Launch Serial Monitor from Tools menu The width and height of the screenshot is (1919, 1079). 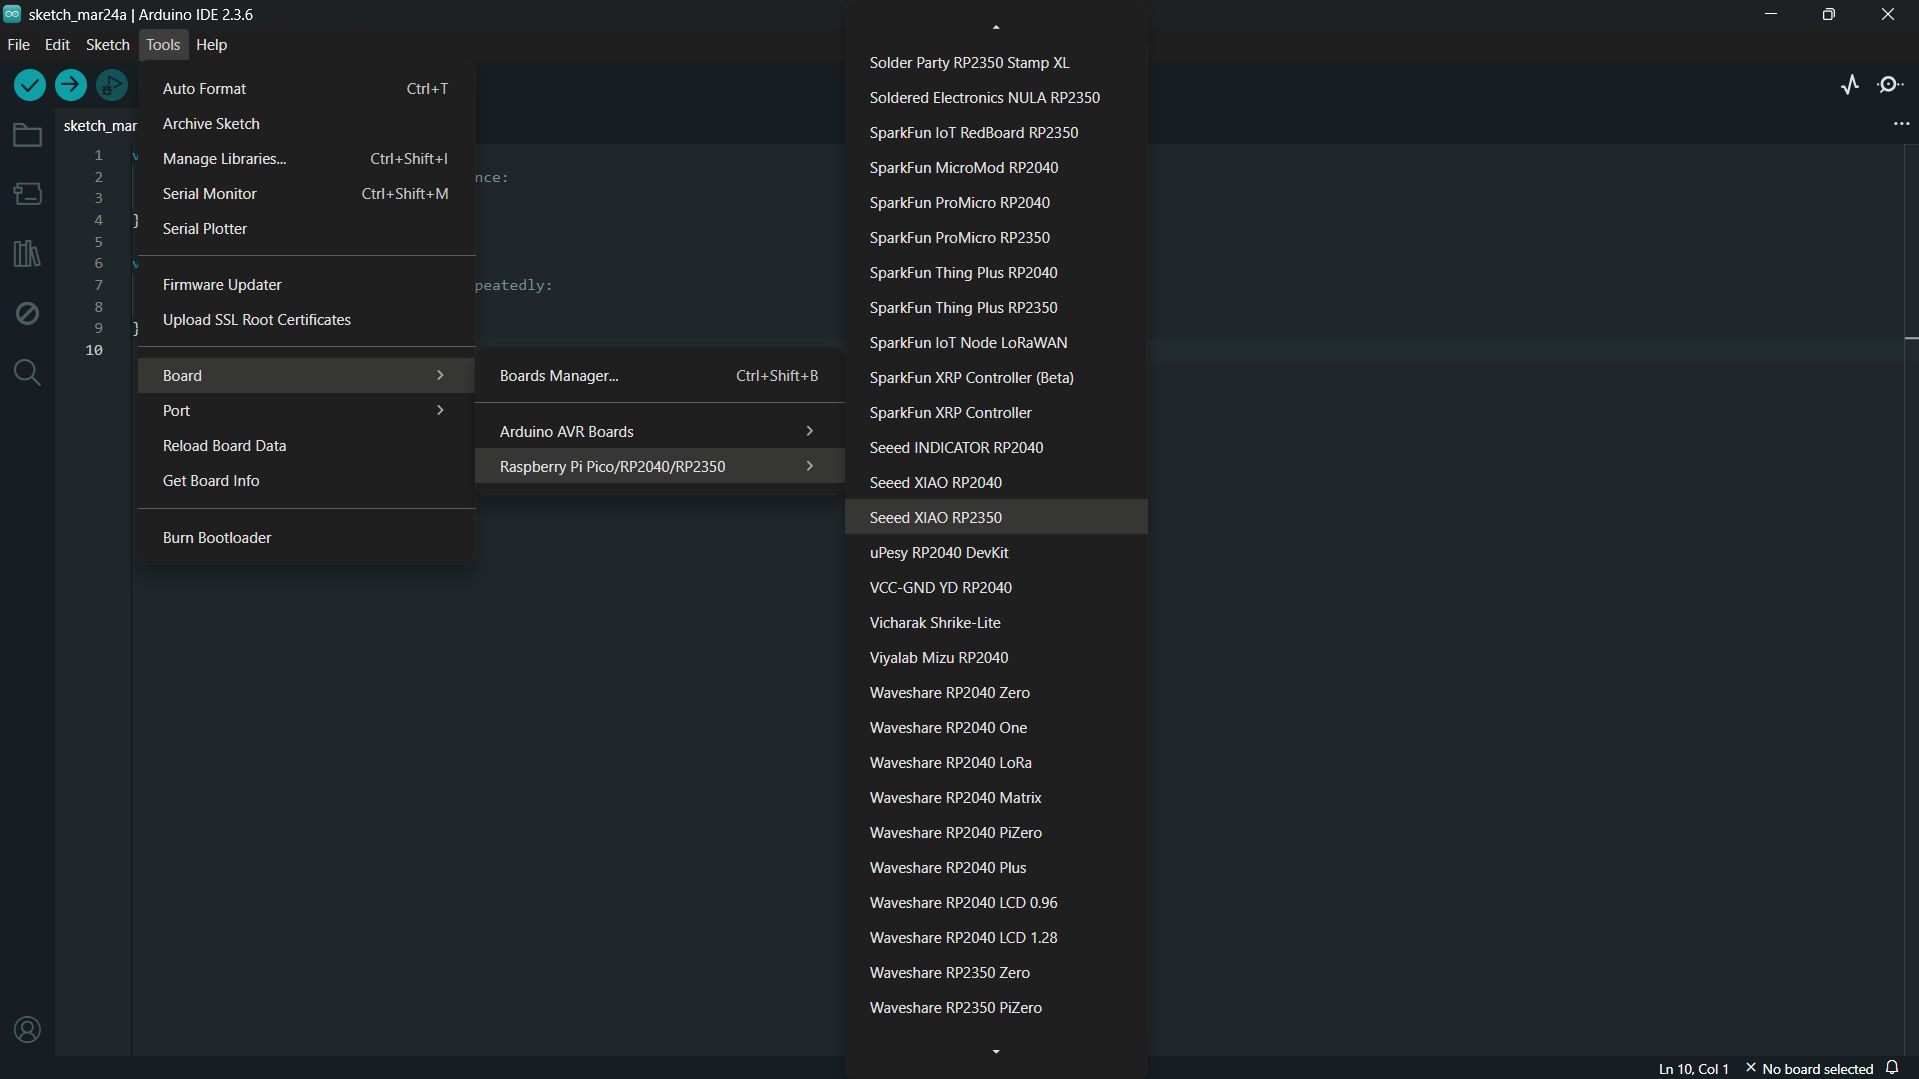pyautogui.click(x=306, y=194)
